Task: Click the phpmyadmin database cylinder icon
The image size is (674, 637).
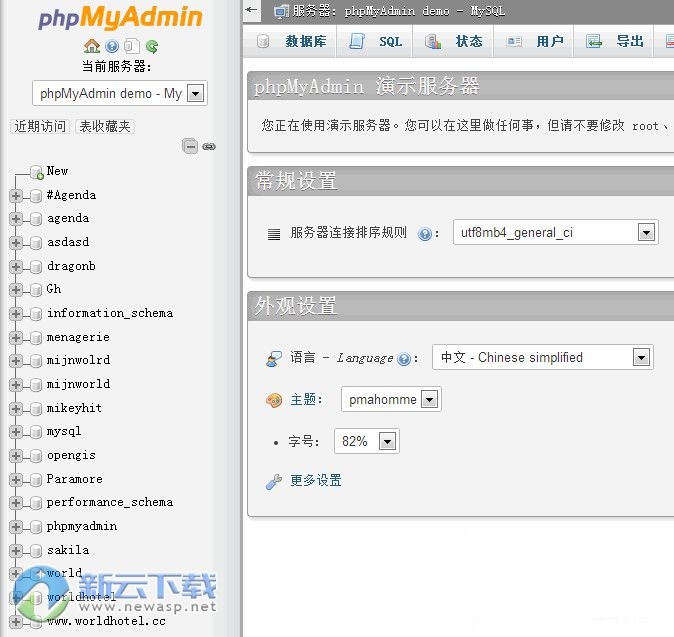Action: [37, 527]
